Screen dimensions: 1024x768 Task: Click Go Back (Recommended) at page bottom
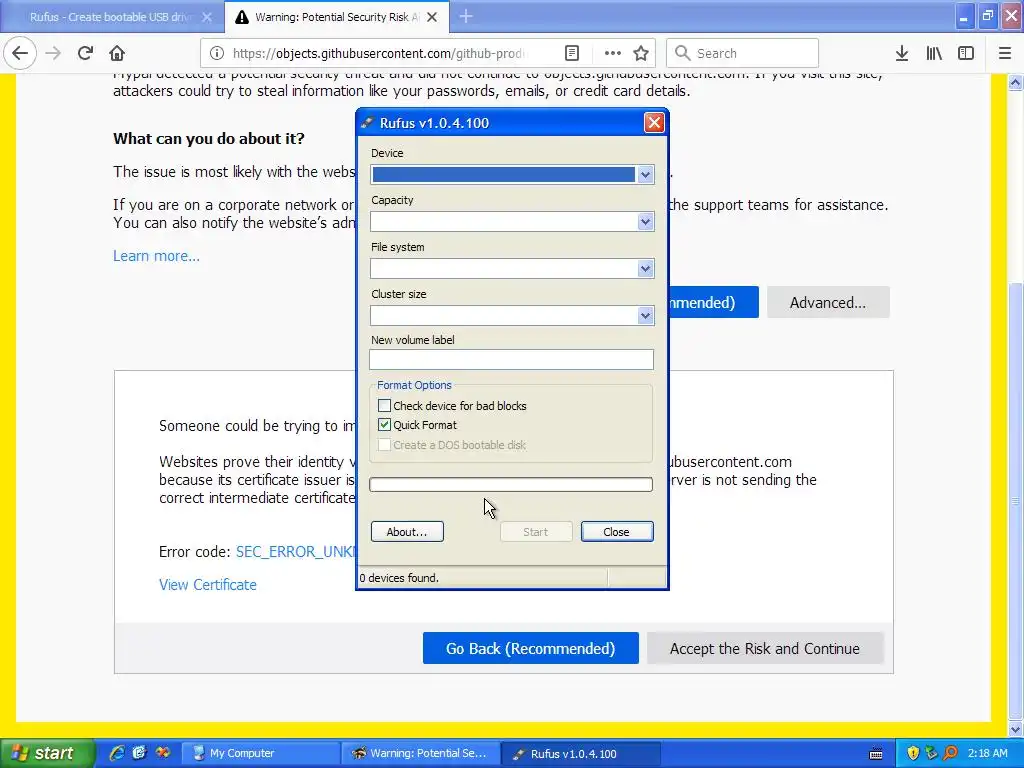(x=530, y=648)
